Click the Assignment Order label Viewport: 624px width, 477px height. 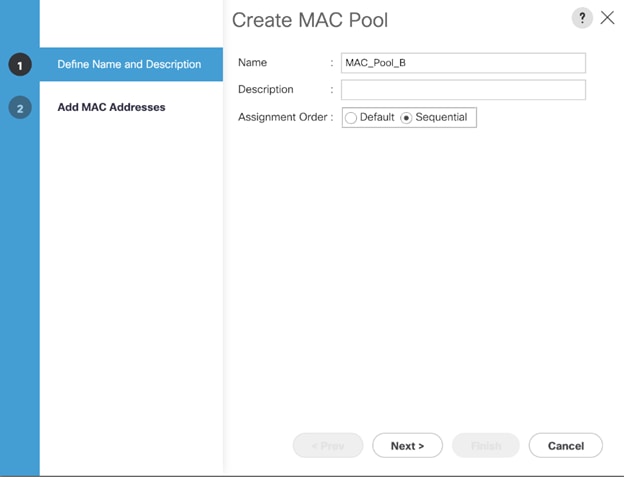click(283, 117)
